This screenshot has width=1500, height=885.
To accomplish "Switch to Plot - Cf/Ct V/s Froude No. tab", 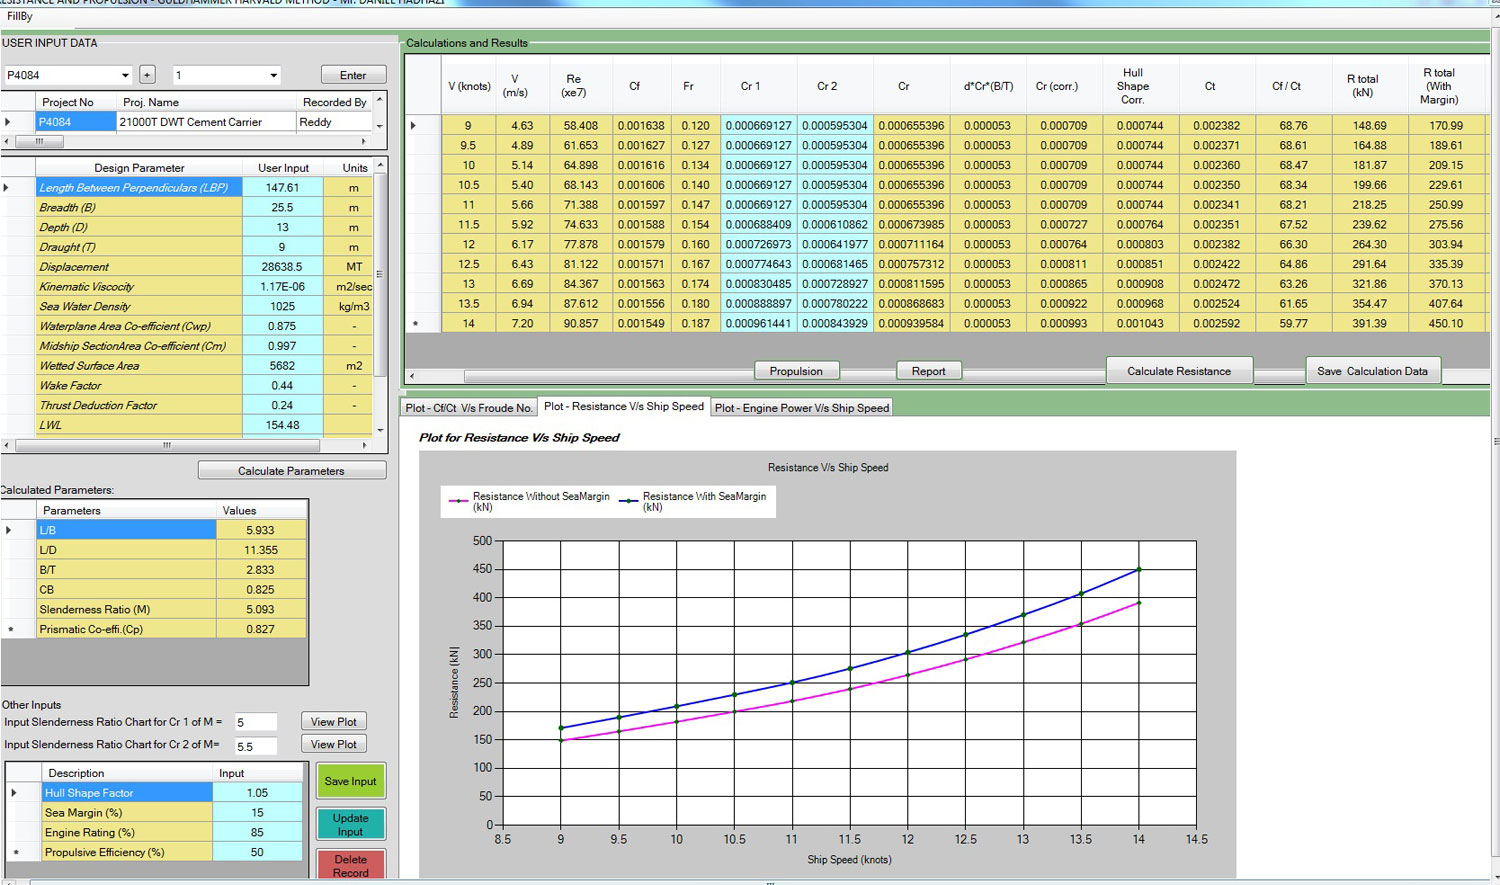I will 469,408.
